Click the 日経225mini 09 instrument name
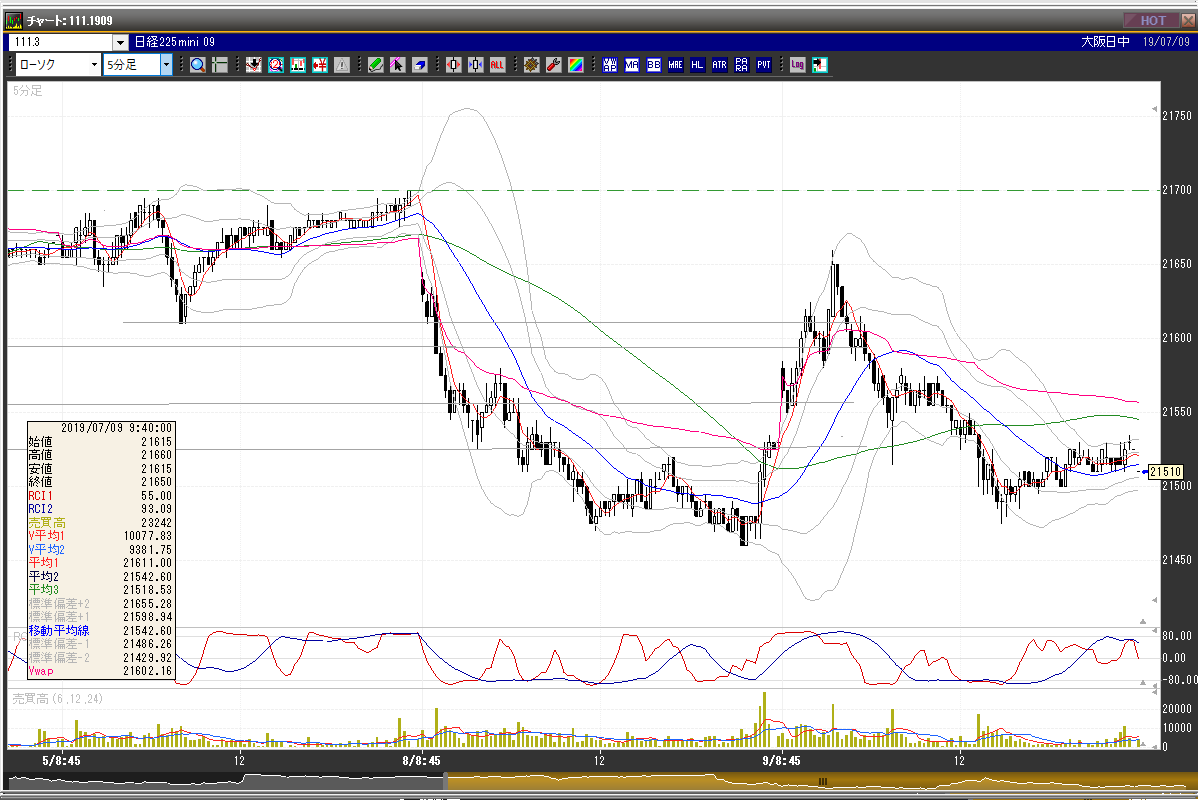This screenshot has height=800, width=1198. pos(174,42)
